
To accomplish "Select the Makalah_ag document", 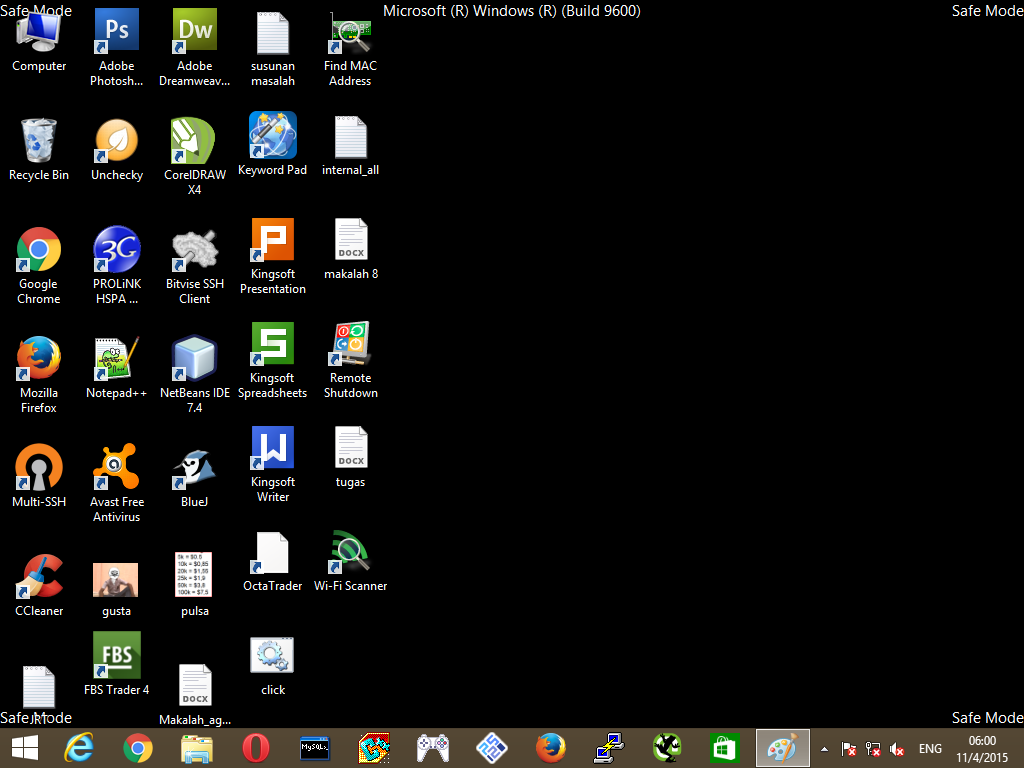I will (195, 695).
